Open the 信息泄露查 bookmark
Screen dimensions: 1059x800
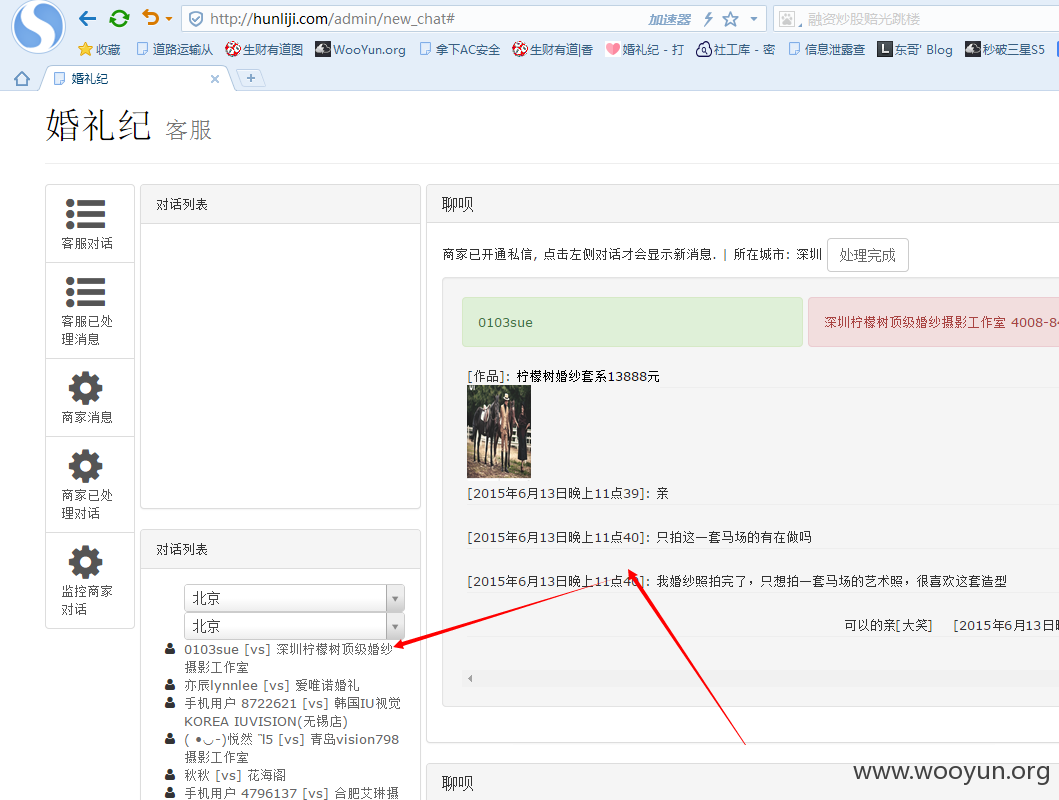(827, 49)
